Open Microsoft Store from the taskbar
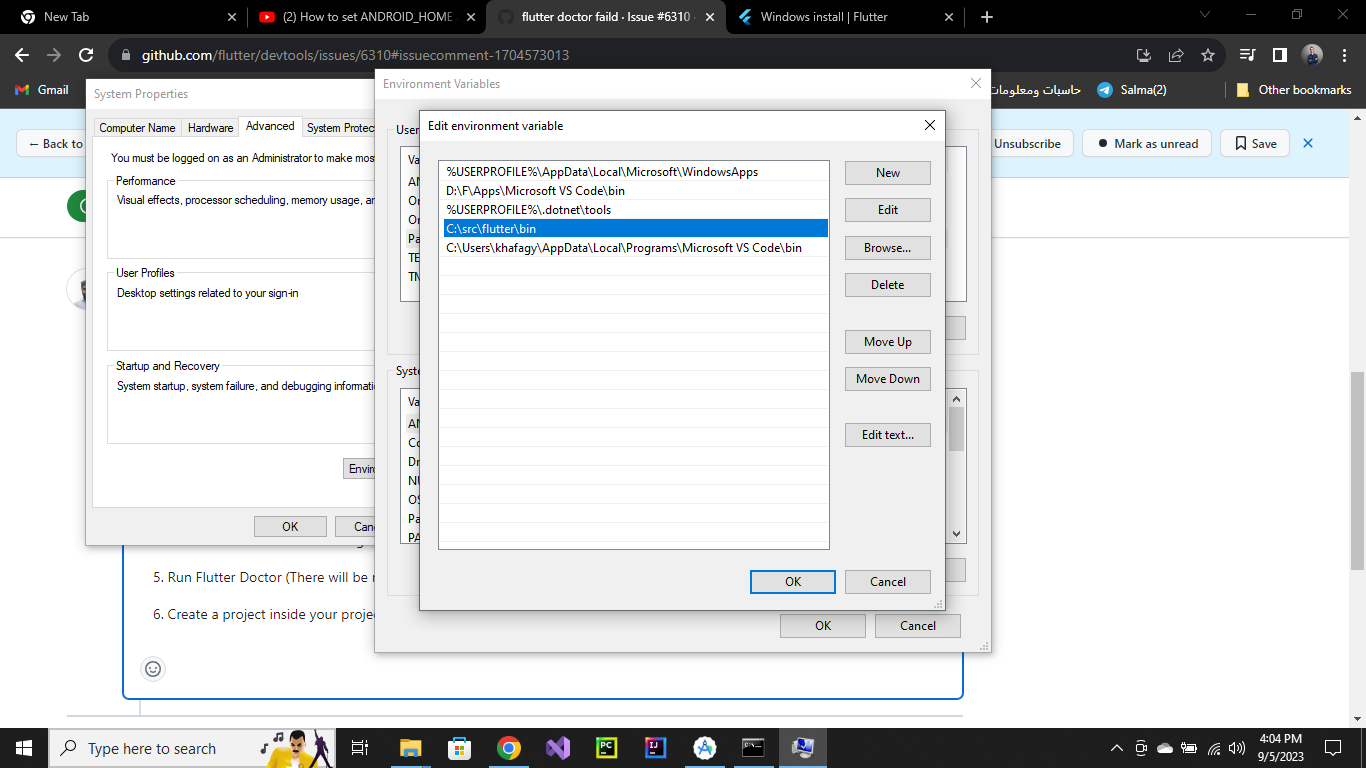The height and width of the screenshot is (768, 1366). click(x=459, y=747)
